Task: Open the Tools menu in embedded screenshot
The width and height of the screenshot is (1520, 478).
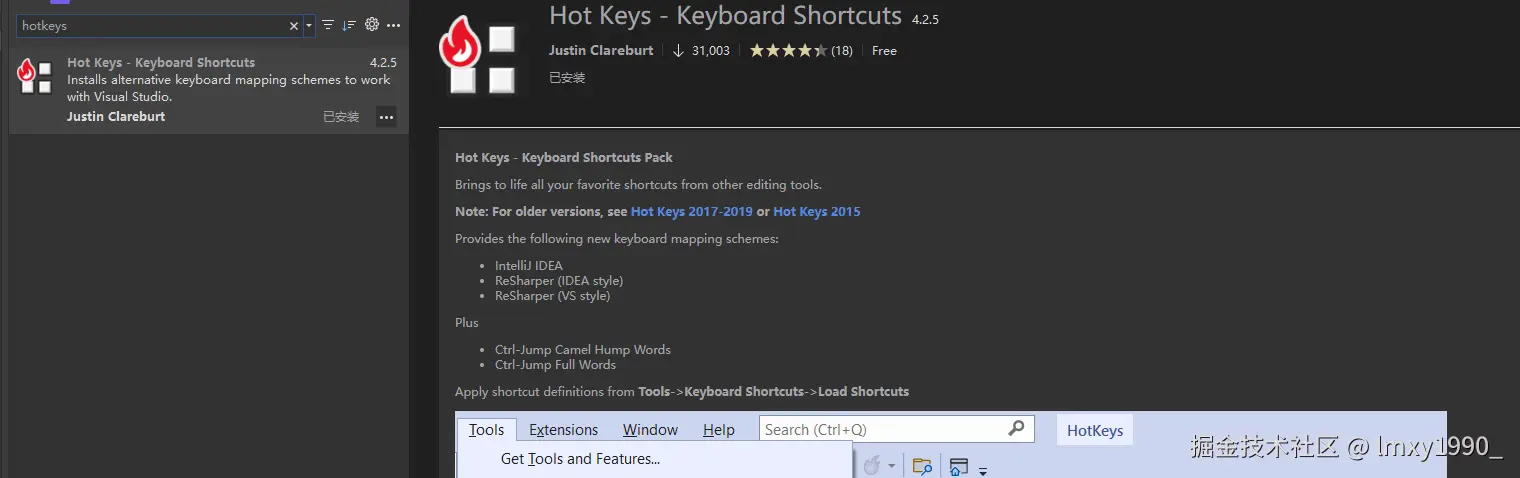Action: [x=487, y=430]
